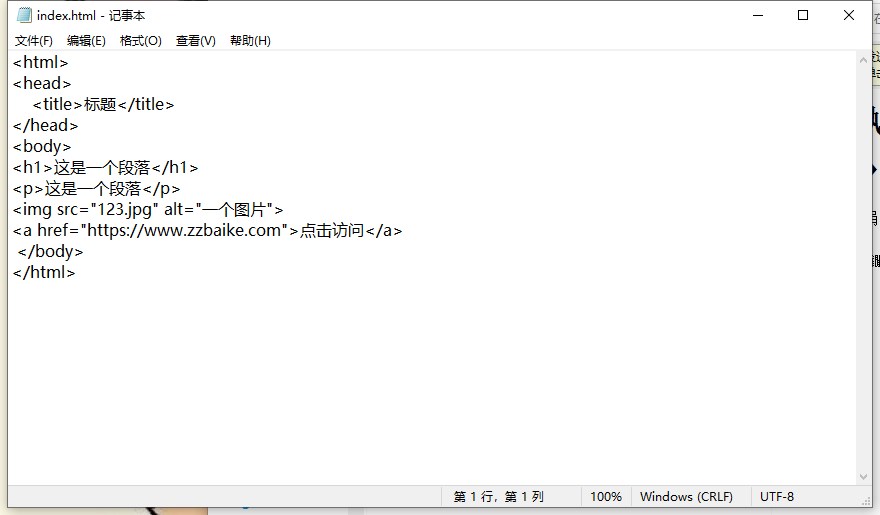
Task: Click the index.html - 记事本 window title
Action: point(91,16)
